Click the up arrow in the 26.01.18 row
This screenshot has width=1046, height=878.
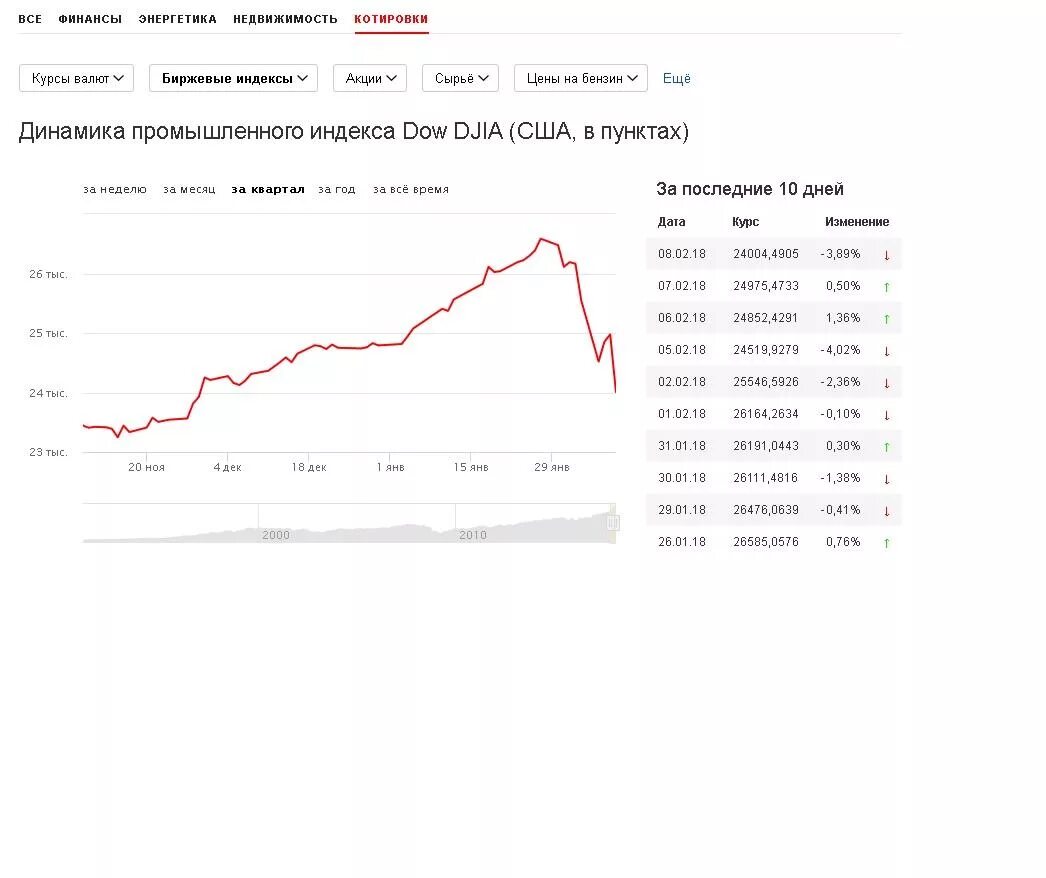[x=887, y=543]
